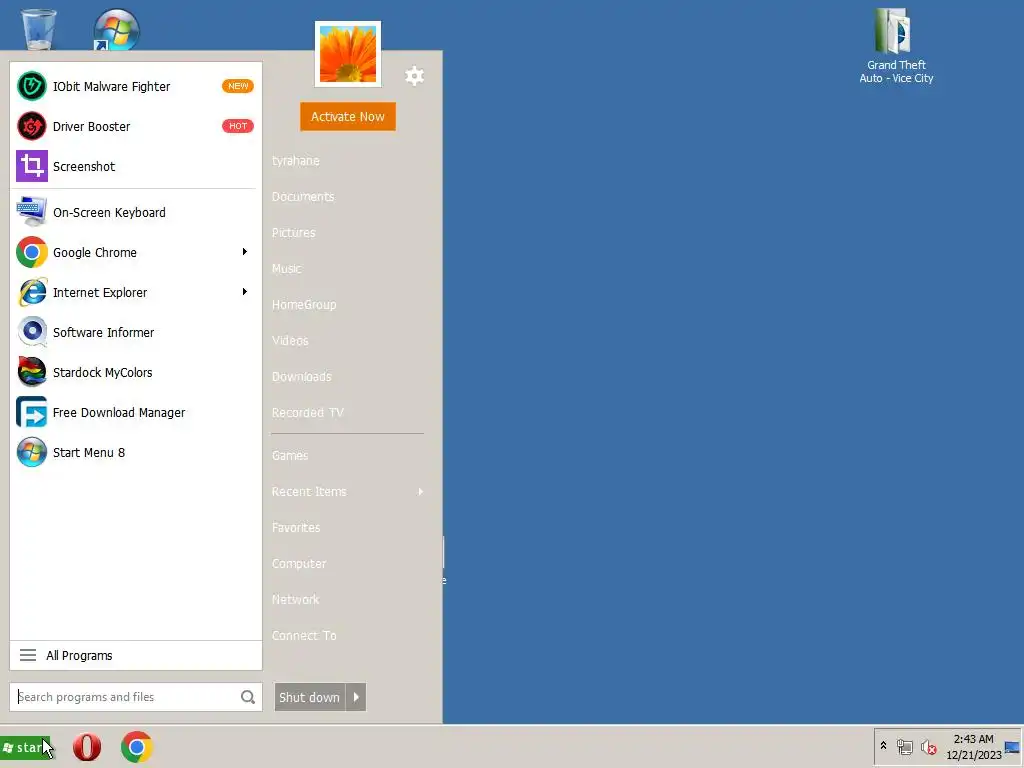Open On-Screen Keyboard icon
1024x768 pixels.
click(31, 212)
